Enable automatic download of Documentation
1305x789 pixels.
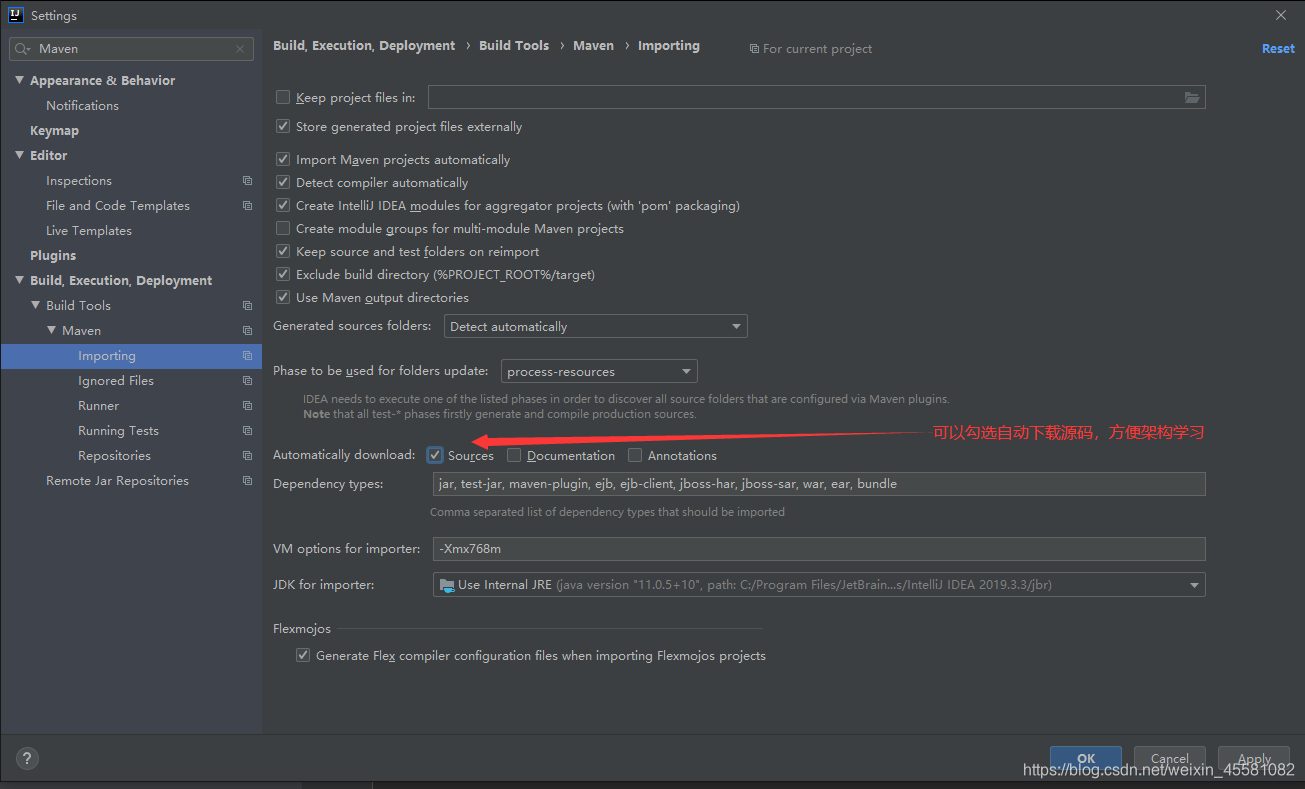514,455
